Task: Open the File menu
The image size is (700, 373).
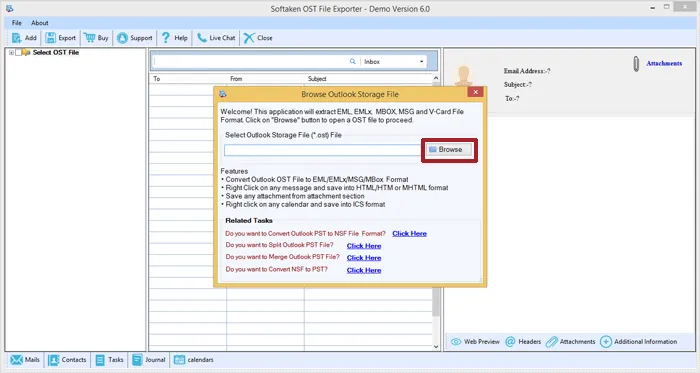Action: [x=17, y=23]
